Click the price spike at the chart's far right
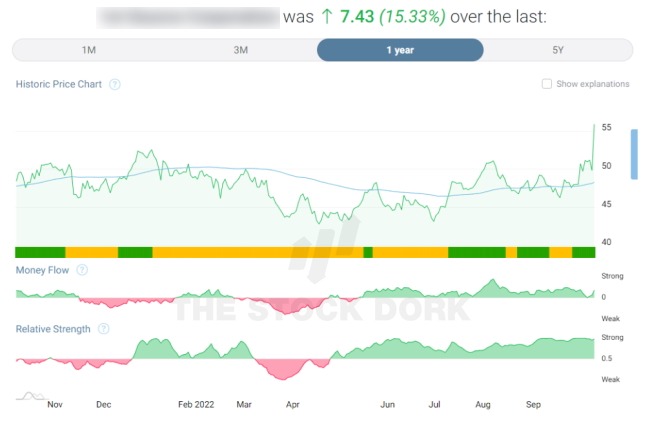Viewport: 650px width, 434px height. point(594,130)
